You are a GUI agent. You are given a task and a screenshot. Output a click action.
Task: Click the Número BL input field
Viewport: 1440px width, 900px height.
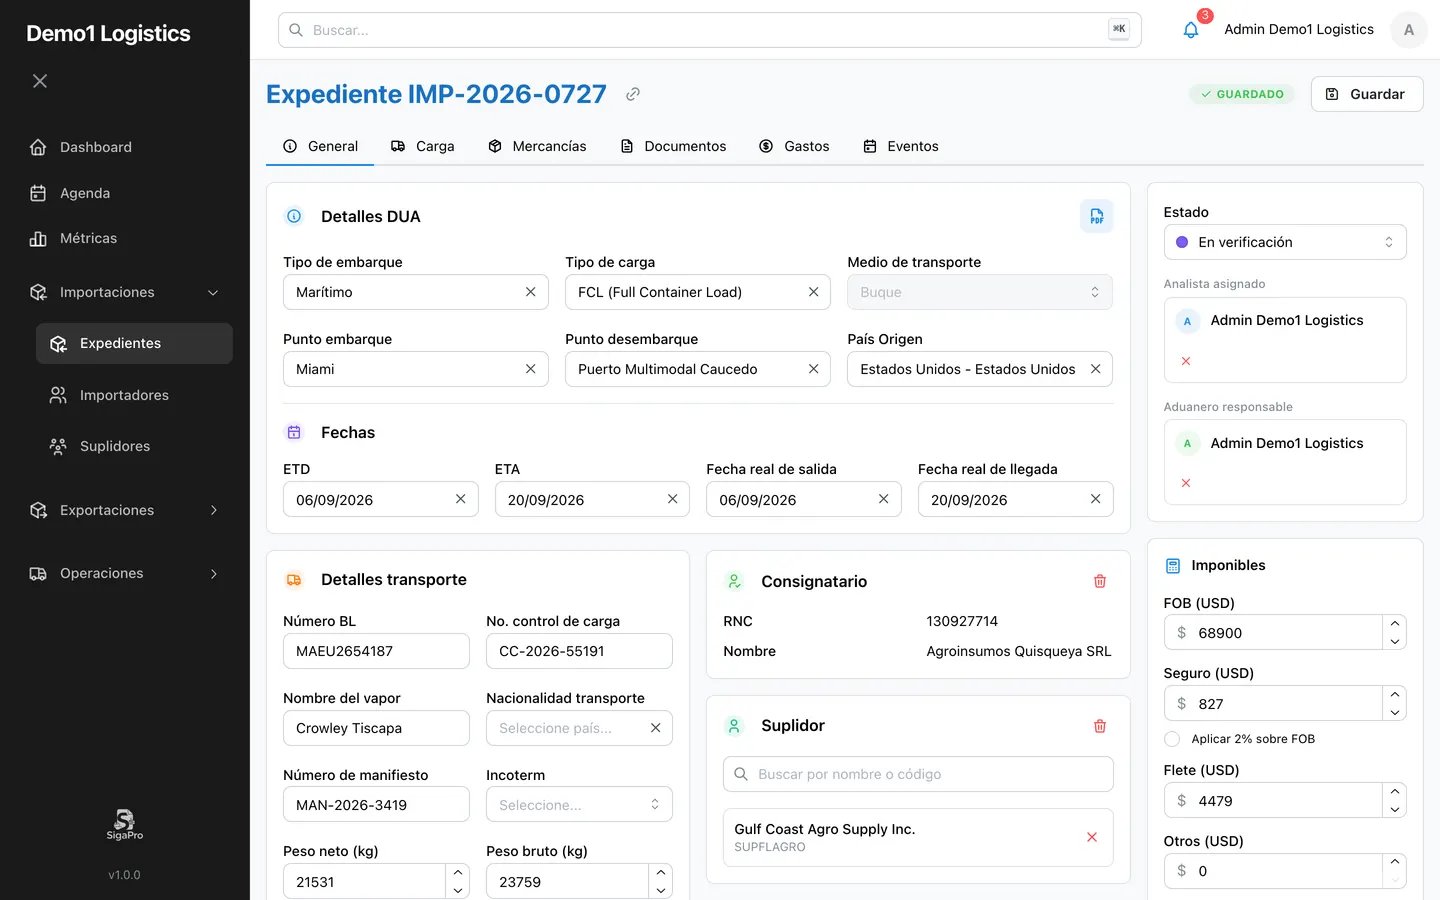pos(376,651)
